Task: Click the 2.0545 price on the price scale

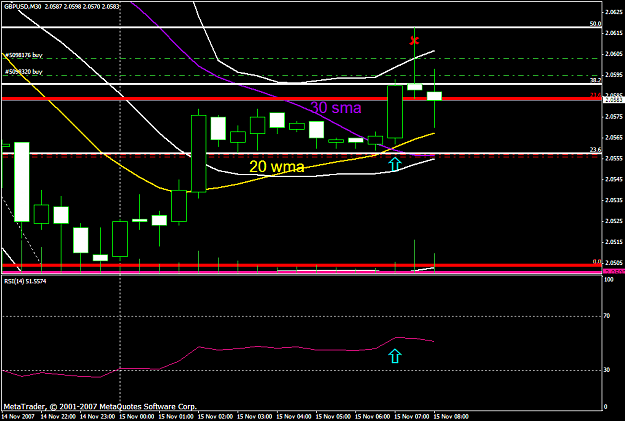Action: pyautogui.click(x=612, y=179)
